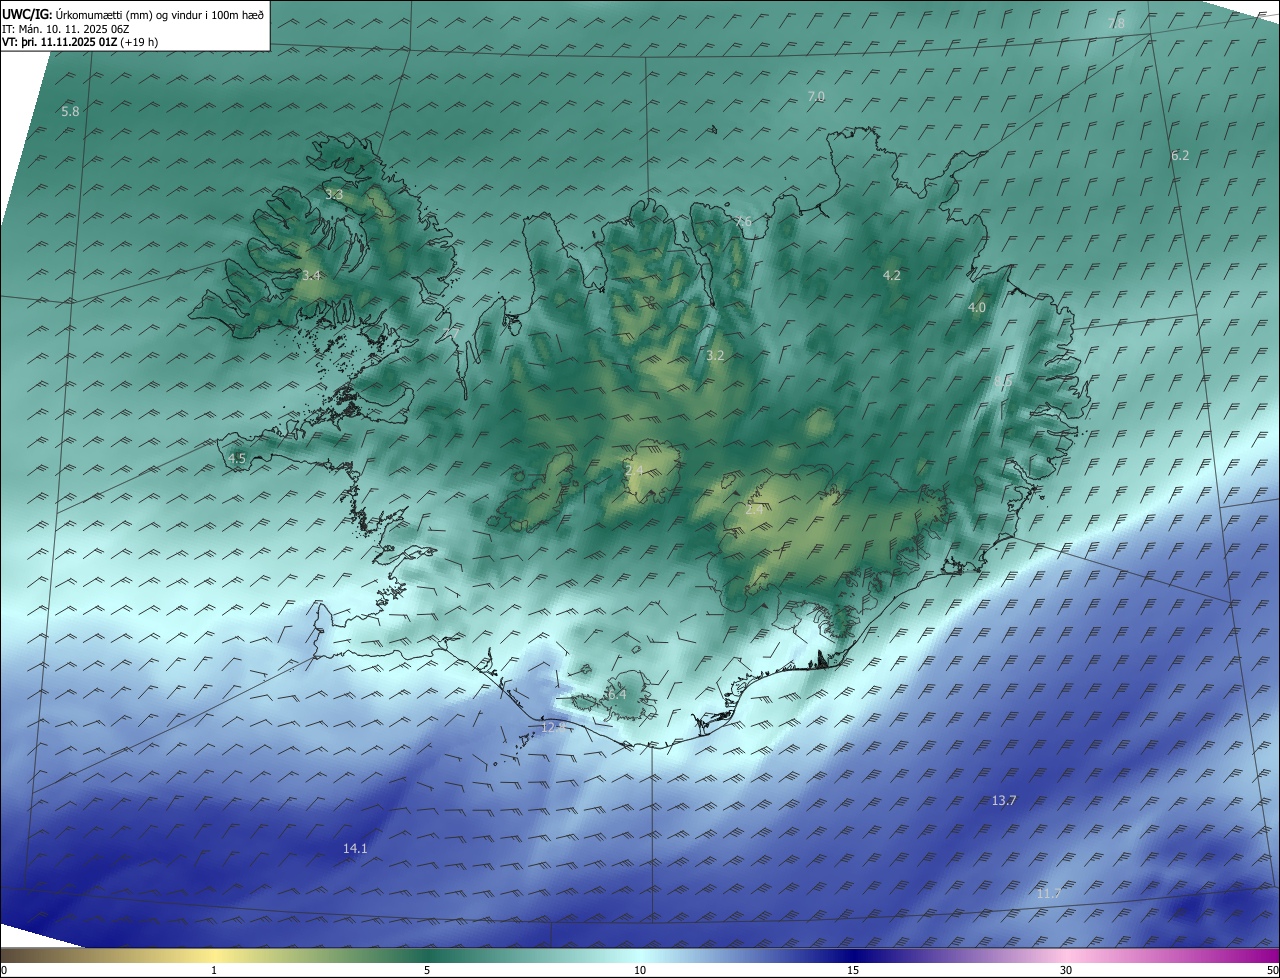Click the 0 tick on the color scale
Image resolution: width=1280 pixels, height=978 pixels.
tap(4, 971)
